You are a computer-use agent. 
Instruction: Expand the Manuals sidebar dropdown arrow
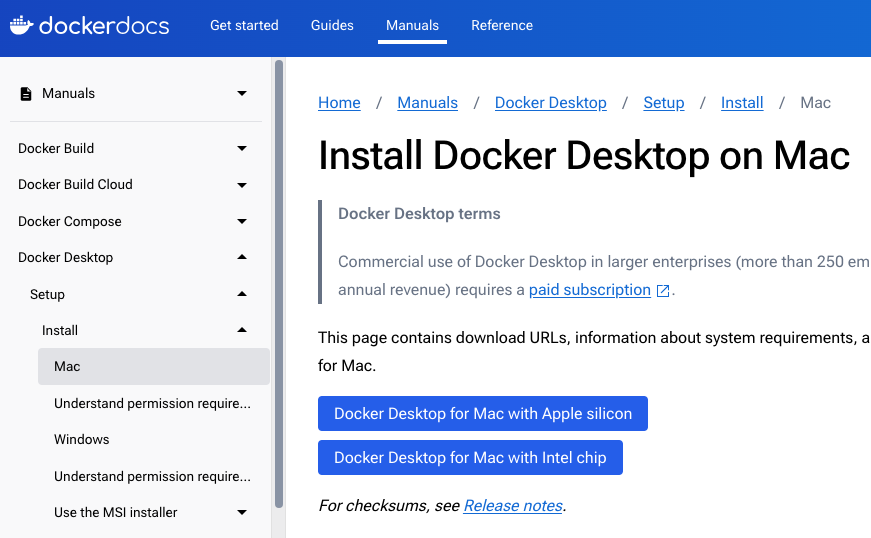242,93
